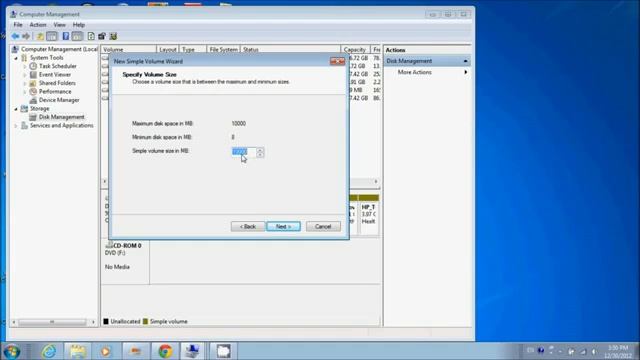Click the Status column header

pos(290,49)
